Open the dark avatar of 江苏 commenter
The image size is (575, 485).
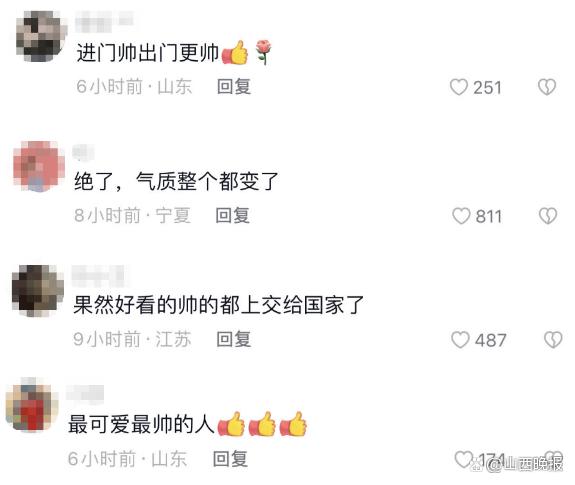click(x=38, y=291)
